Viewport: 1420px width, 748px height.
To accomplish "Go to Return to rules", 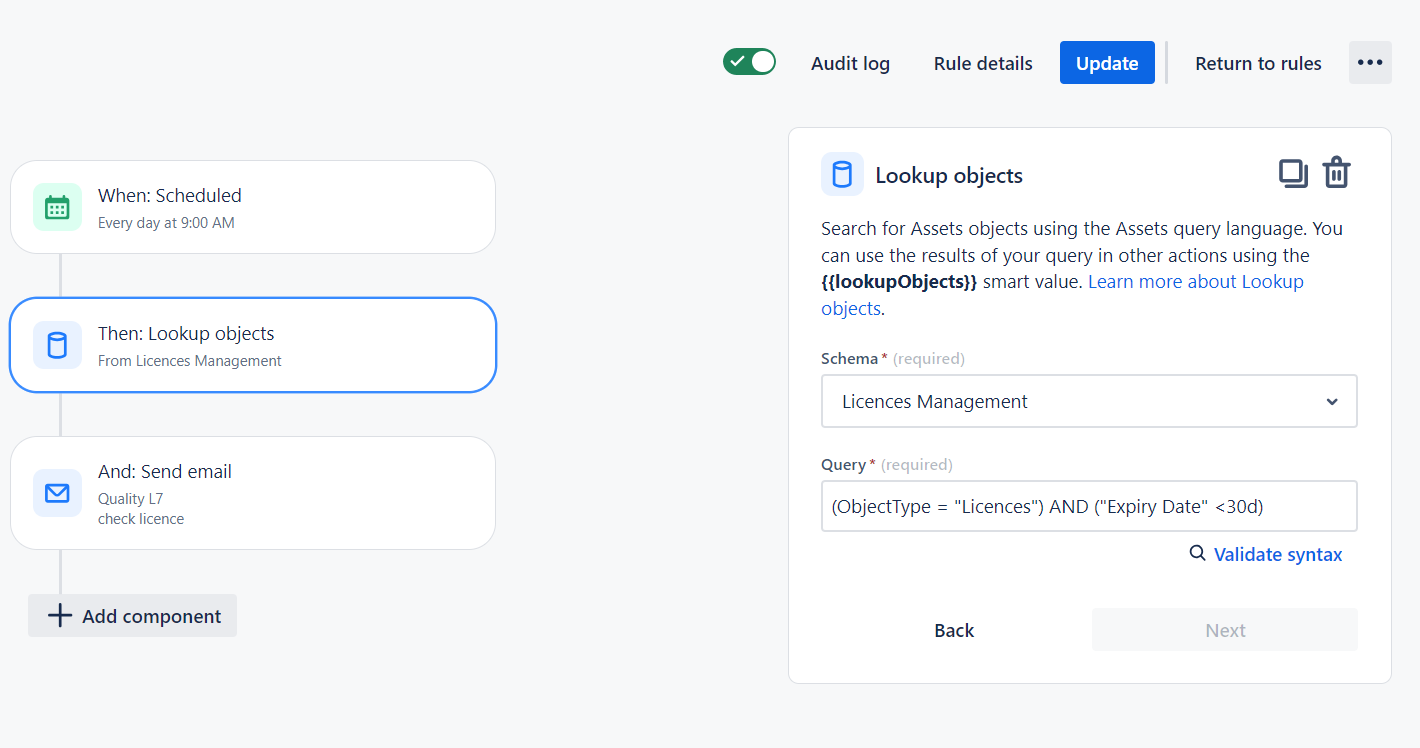I will pyautogui.click(x=1258, y=63).
